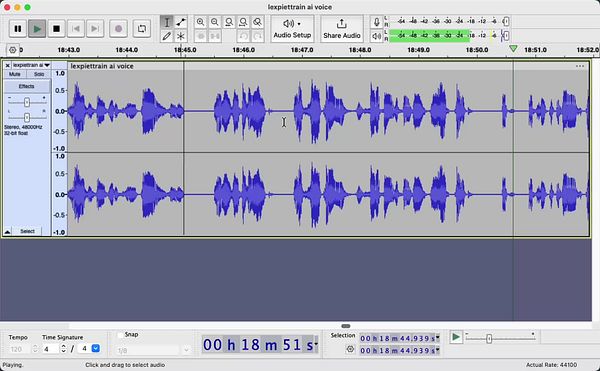Click the Undo icon
The width and height of the screenshot is (600, 371).
tap(243, 36)
